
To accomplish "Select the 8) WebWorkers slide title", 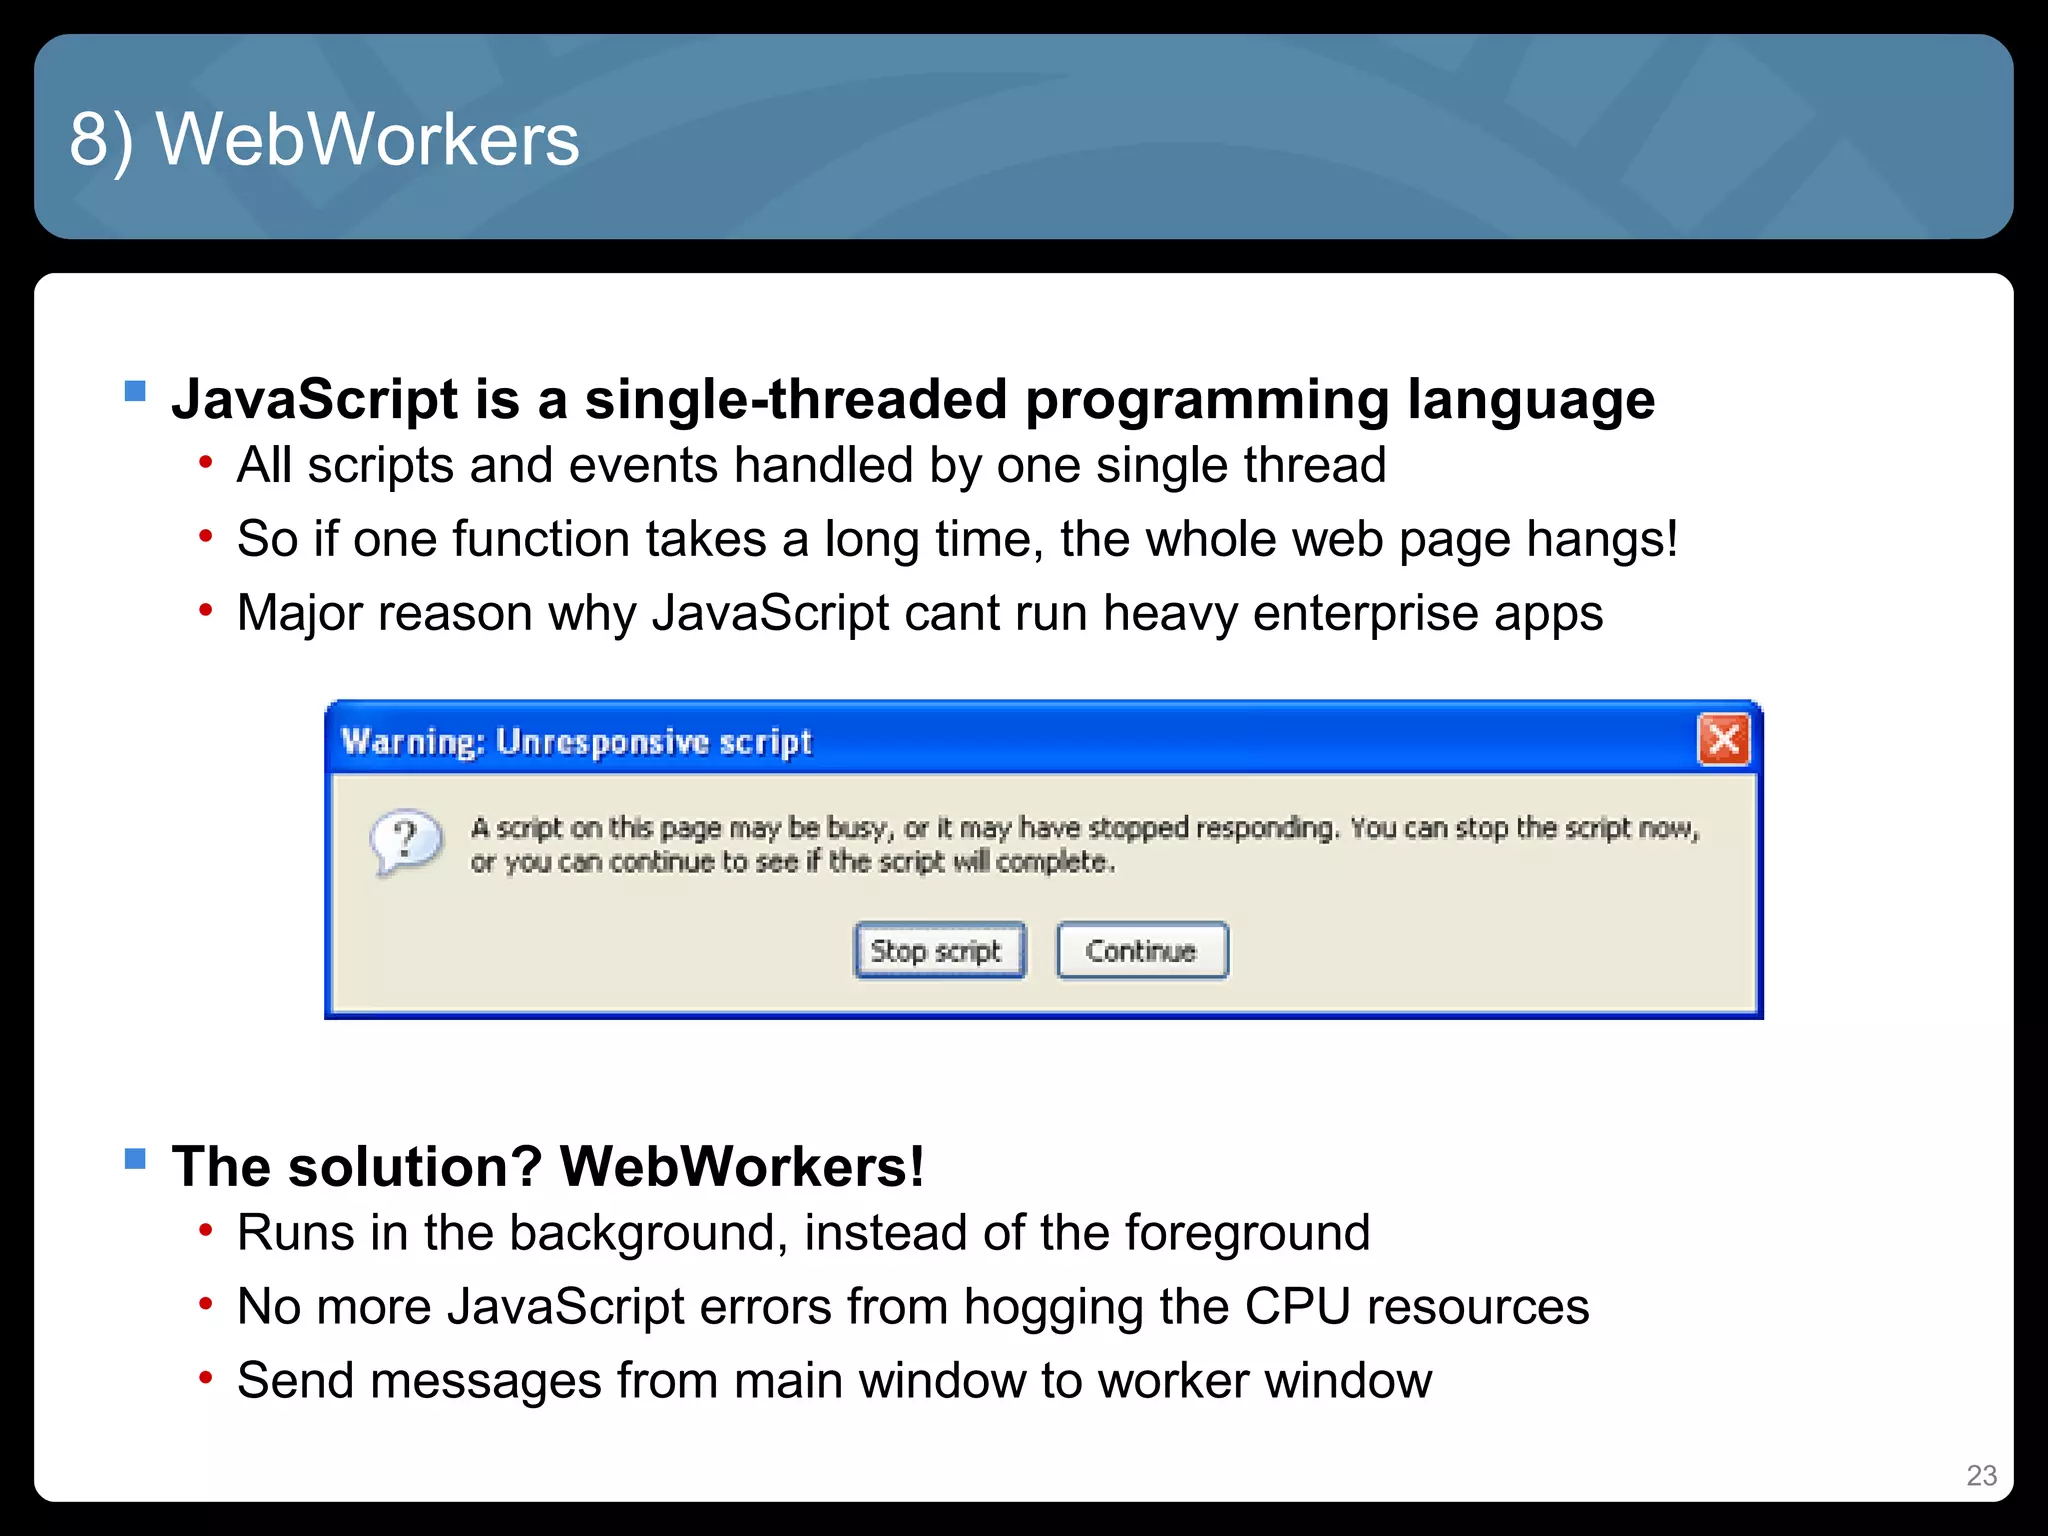I will (324, 139).
